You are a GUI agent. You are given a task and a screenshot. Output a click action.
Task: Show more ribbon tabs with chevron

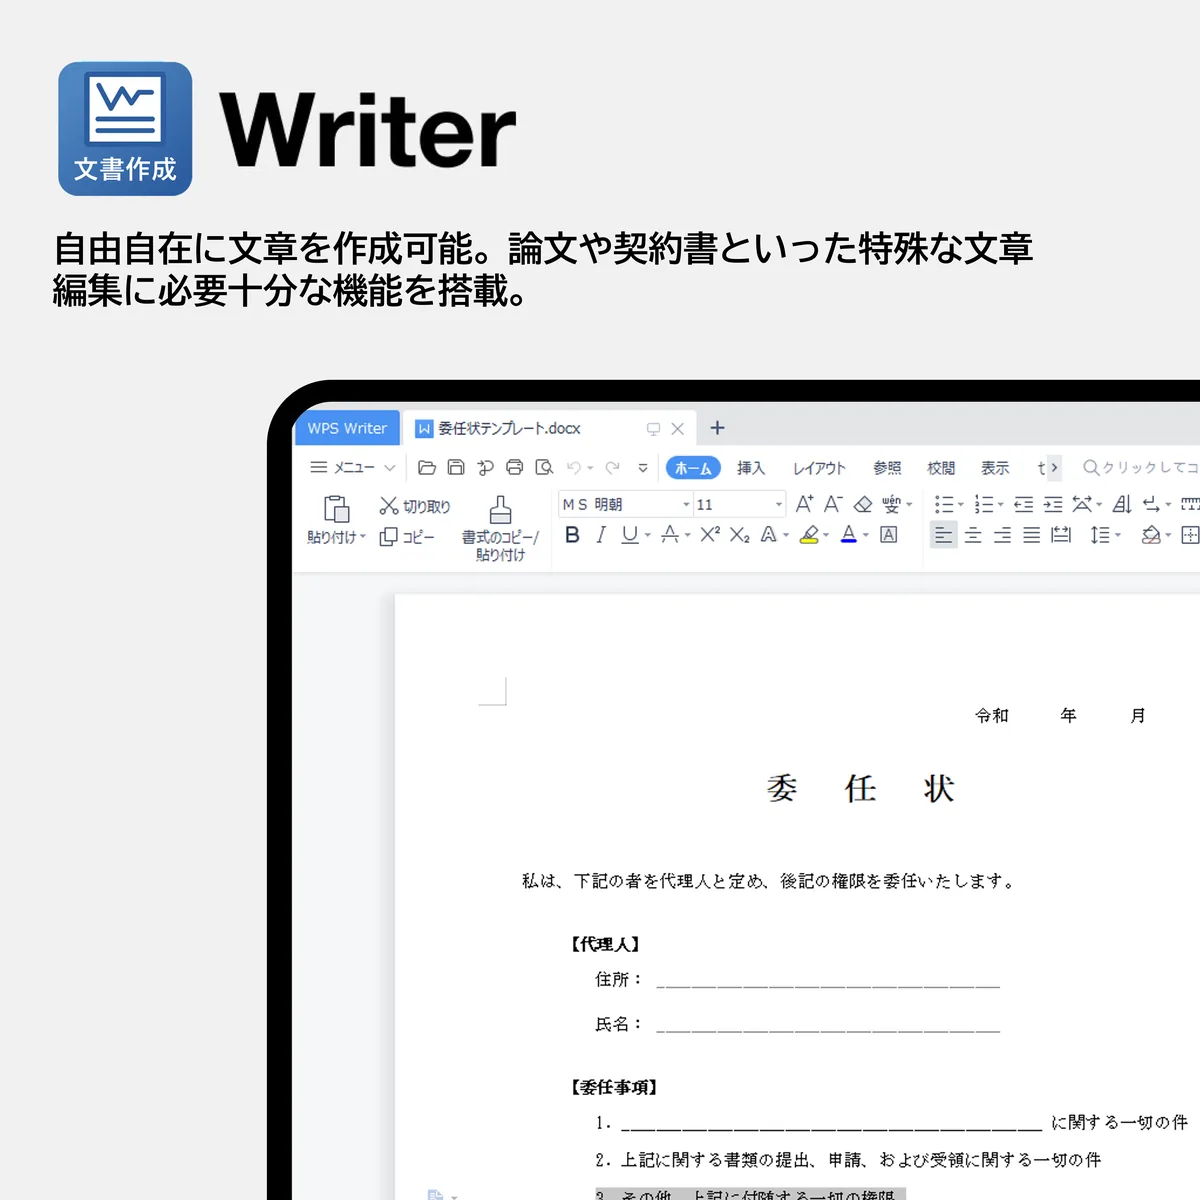1054,467
